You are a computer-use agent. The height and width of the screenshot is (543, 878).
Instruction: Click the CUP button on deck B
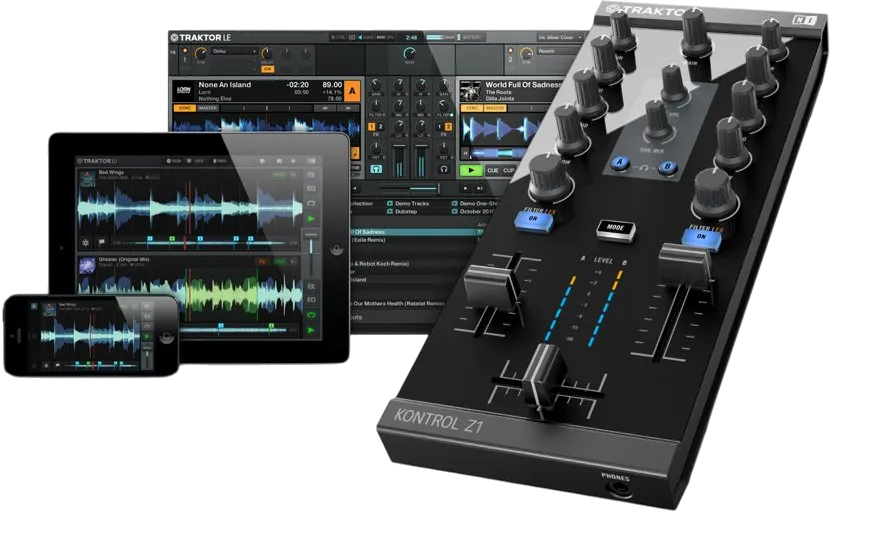point(508,170)
